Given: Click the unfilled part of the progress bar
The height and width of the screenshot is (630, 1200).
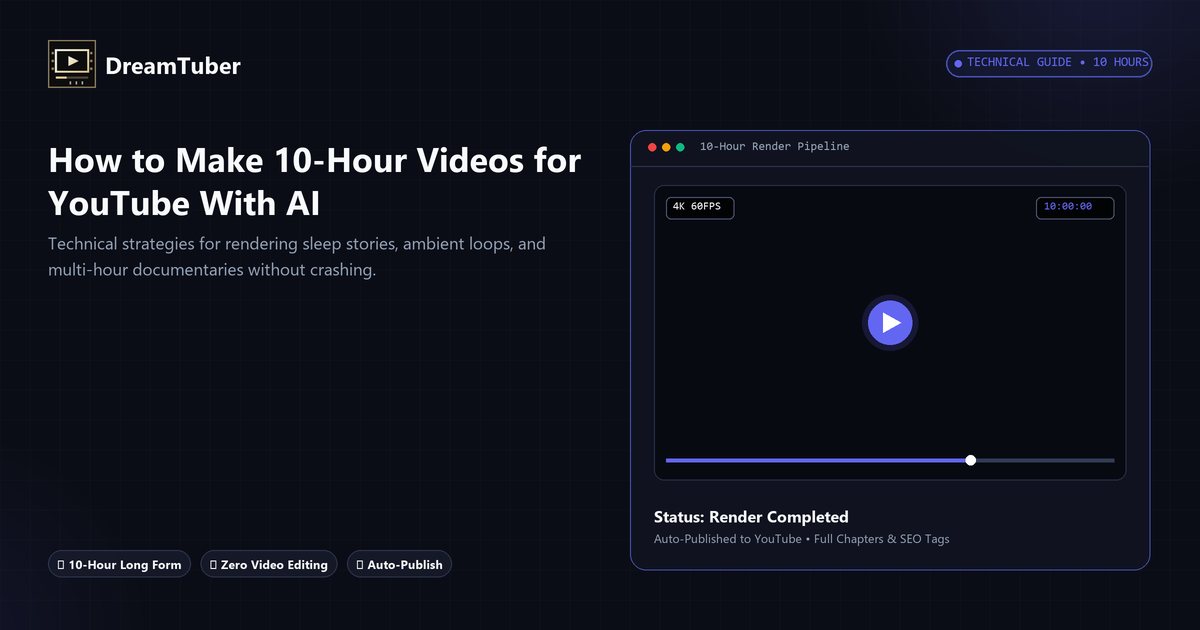Looking at the screenshot, I should pos(1043,460).
